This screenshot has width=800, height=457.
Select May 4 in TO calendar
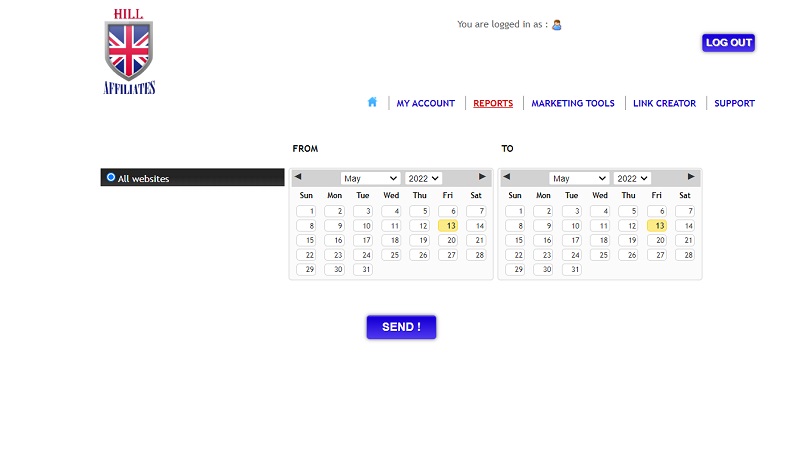[x=600, y=211]
